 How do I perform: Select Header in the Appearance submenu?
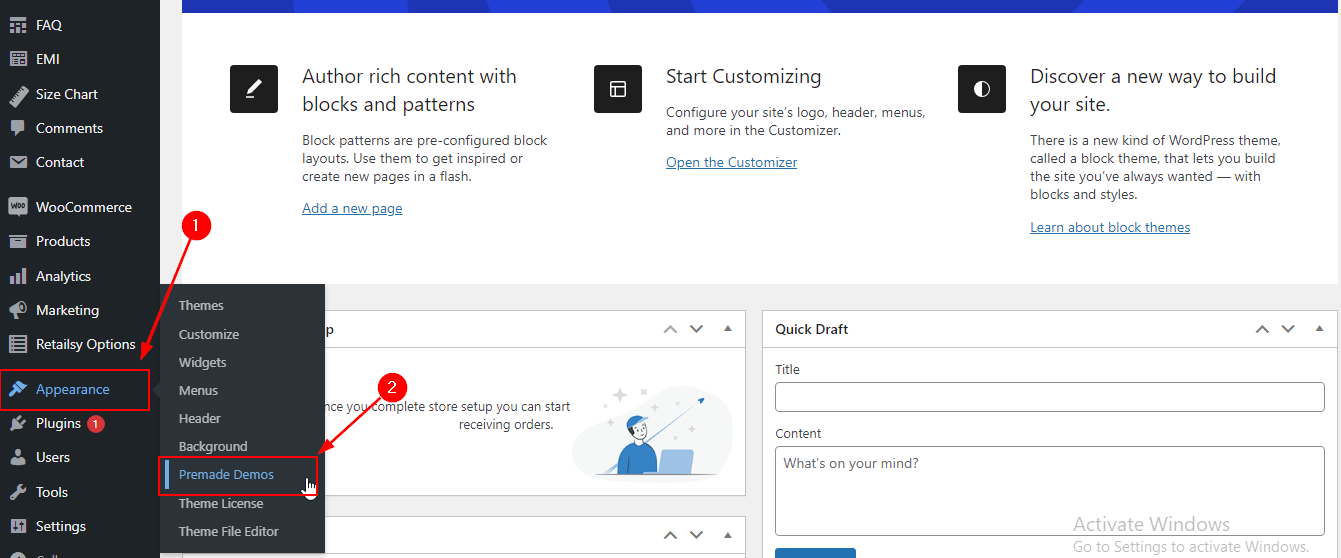click(x=200, y=418)
